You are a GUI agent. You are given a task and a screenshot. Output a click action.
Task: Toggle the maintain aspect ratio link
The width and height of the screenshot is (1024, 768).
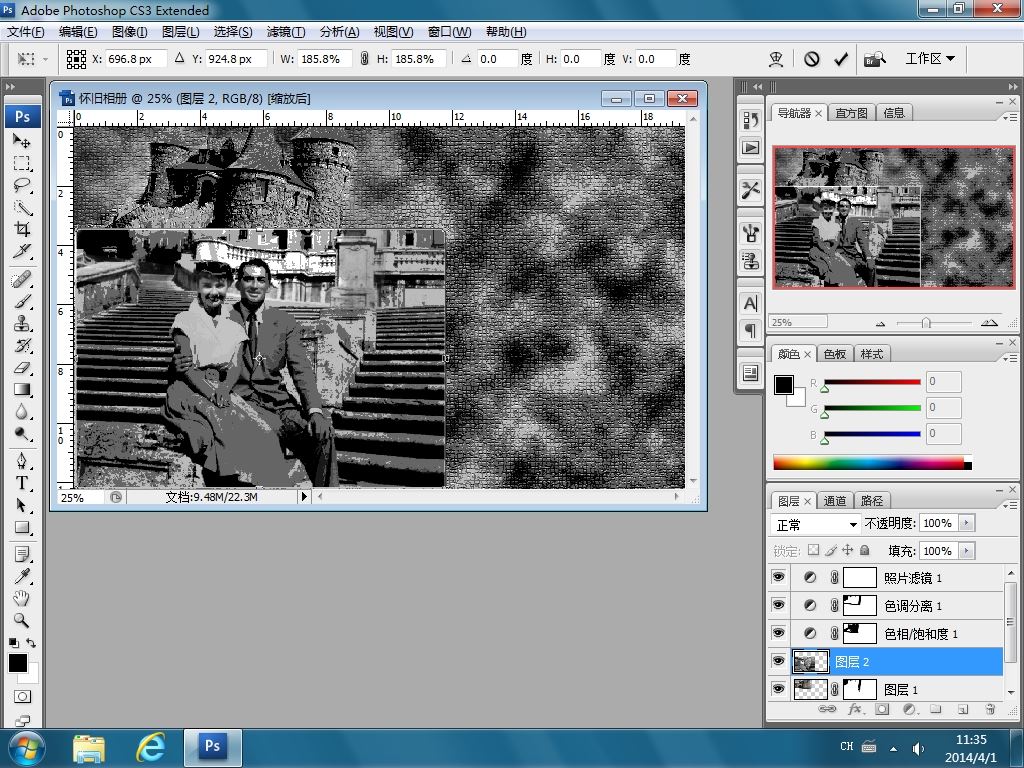364,59
